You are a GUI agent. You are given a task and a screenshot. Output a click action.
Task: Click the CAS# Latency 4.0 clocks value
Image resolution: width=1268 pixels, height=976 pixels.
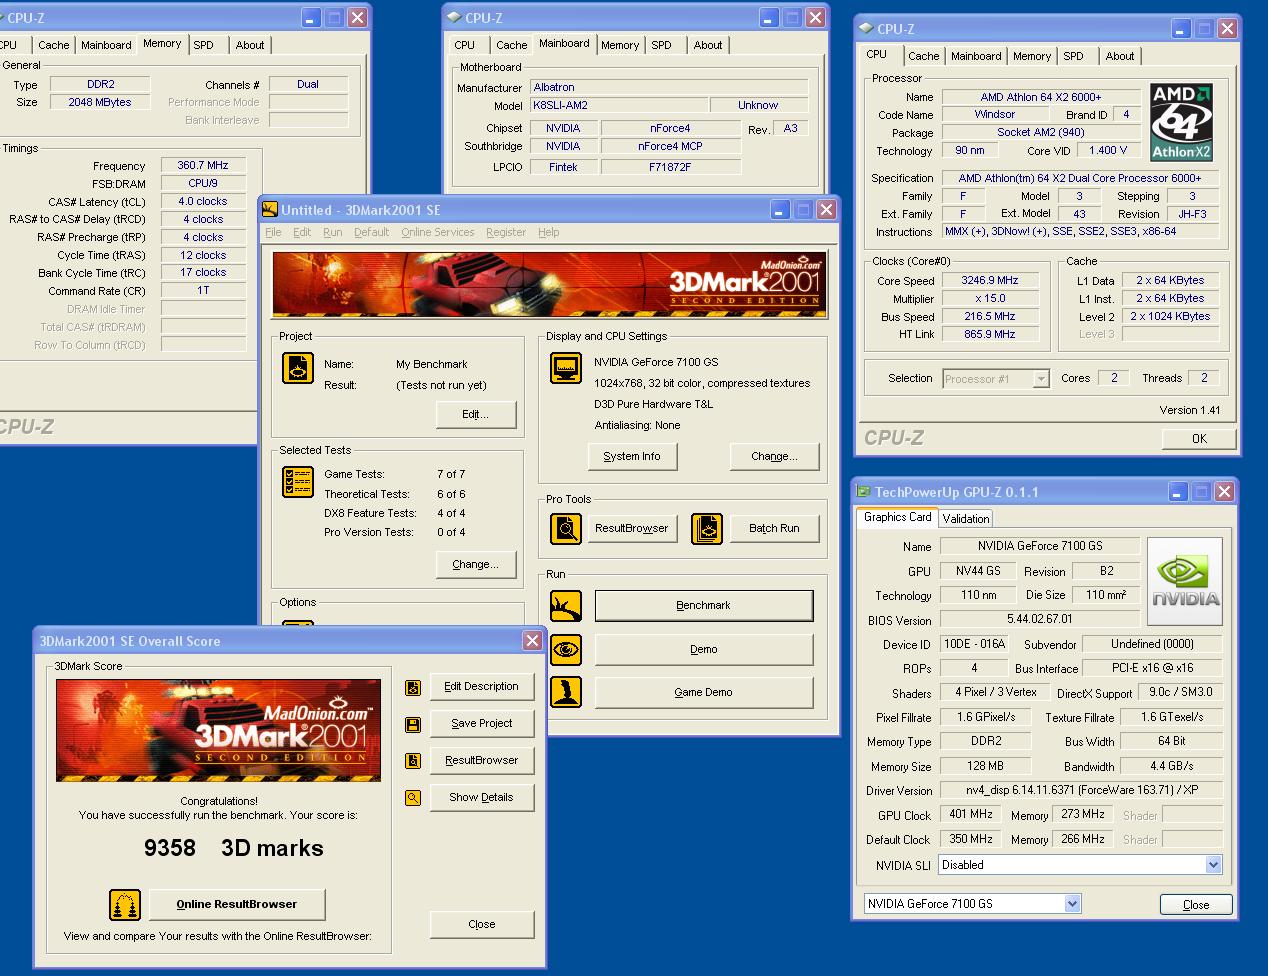tap(203, 202)
